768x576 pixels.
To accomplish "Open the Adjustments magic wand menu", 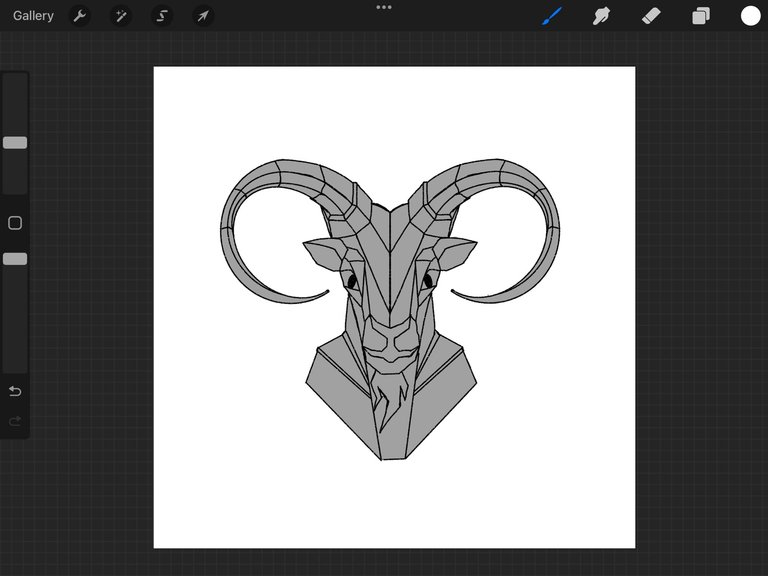I will tap(120, 16).
